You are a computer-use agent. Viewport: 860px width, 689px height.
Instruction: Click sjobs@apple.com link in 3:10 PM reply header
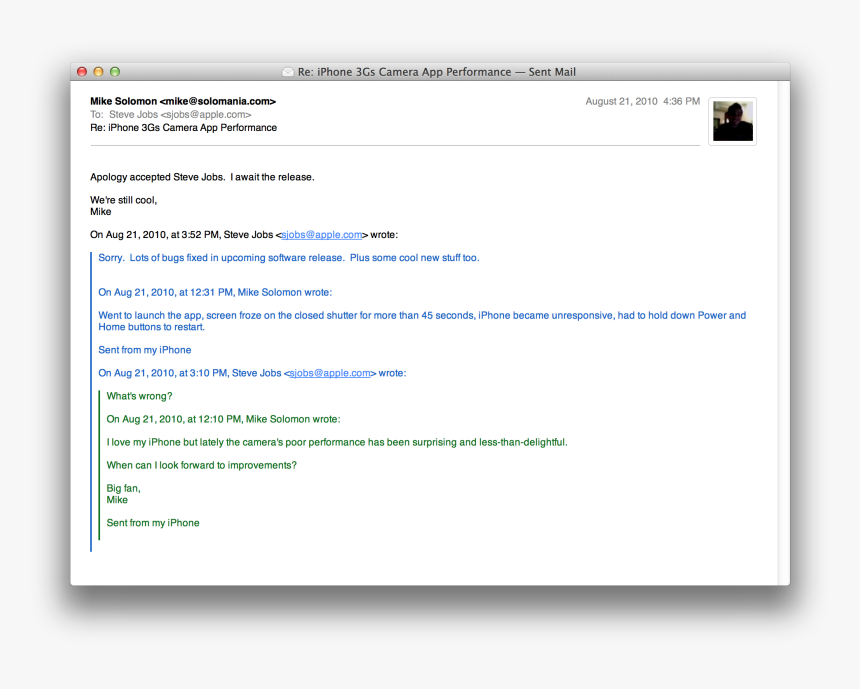click(x=330, y=373)
